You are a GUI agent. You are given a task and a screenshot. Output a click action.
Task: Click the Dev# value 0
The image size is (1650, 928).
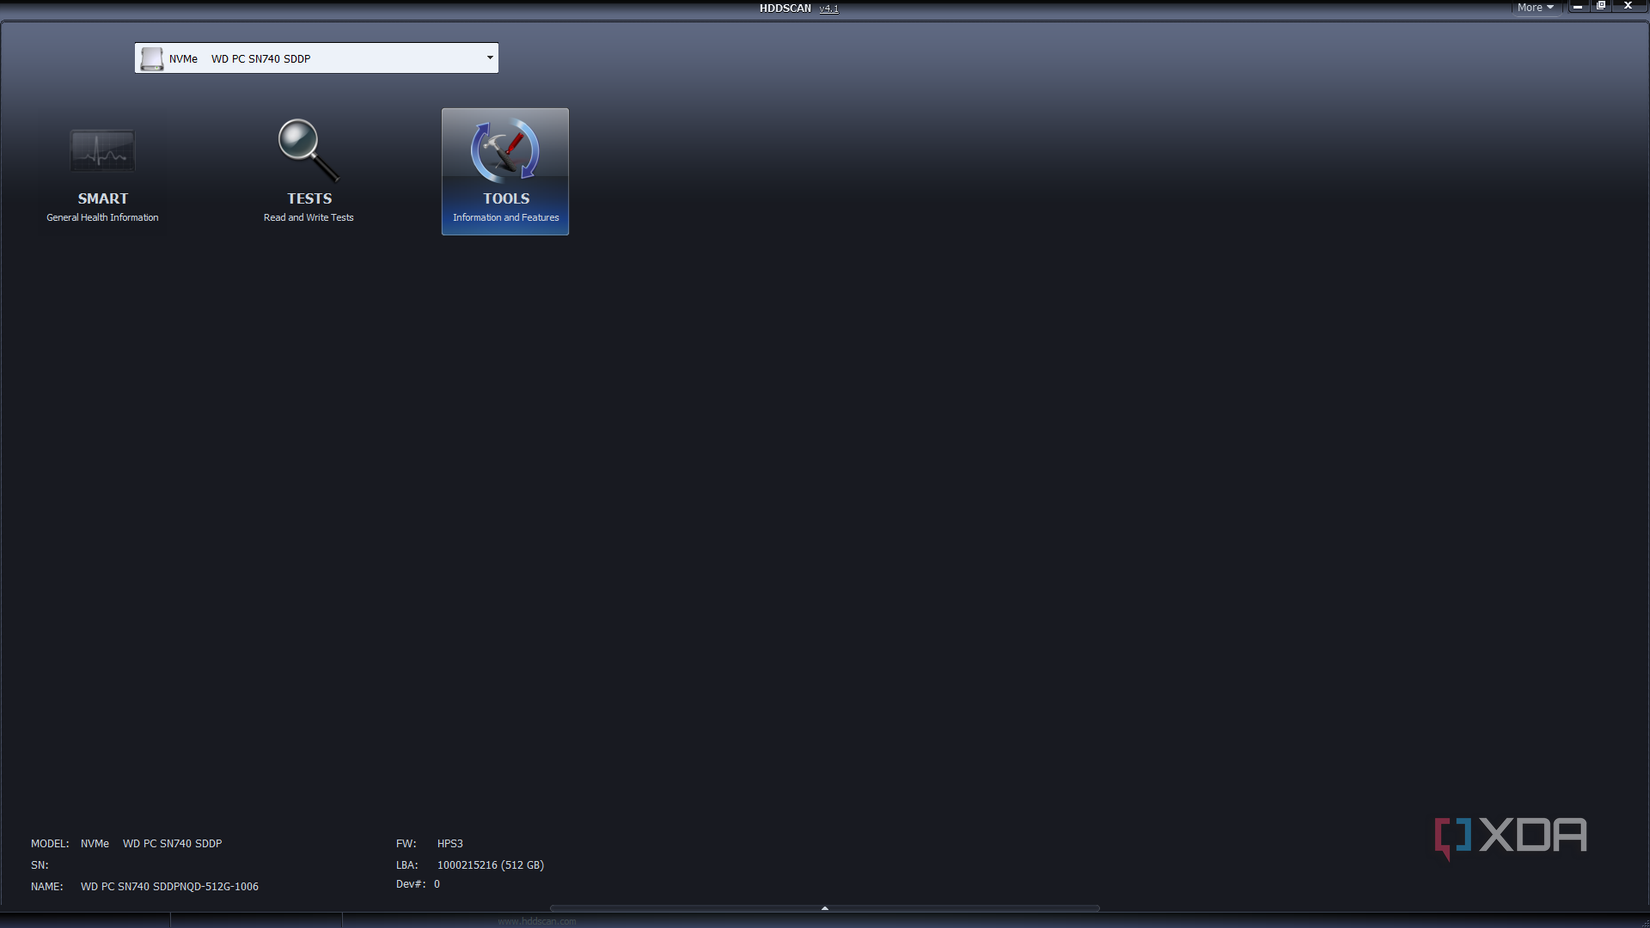pos(437,884)
